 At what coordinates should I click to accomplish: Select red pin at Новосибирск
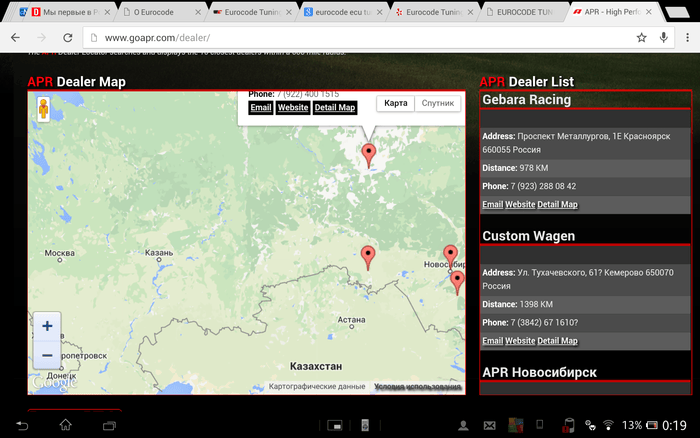(450, 255)
